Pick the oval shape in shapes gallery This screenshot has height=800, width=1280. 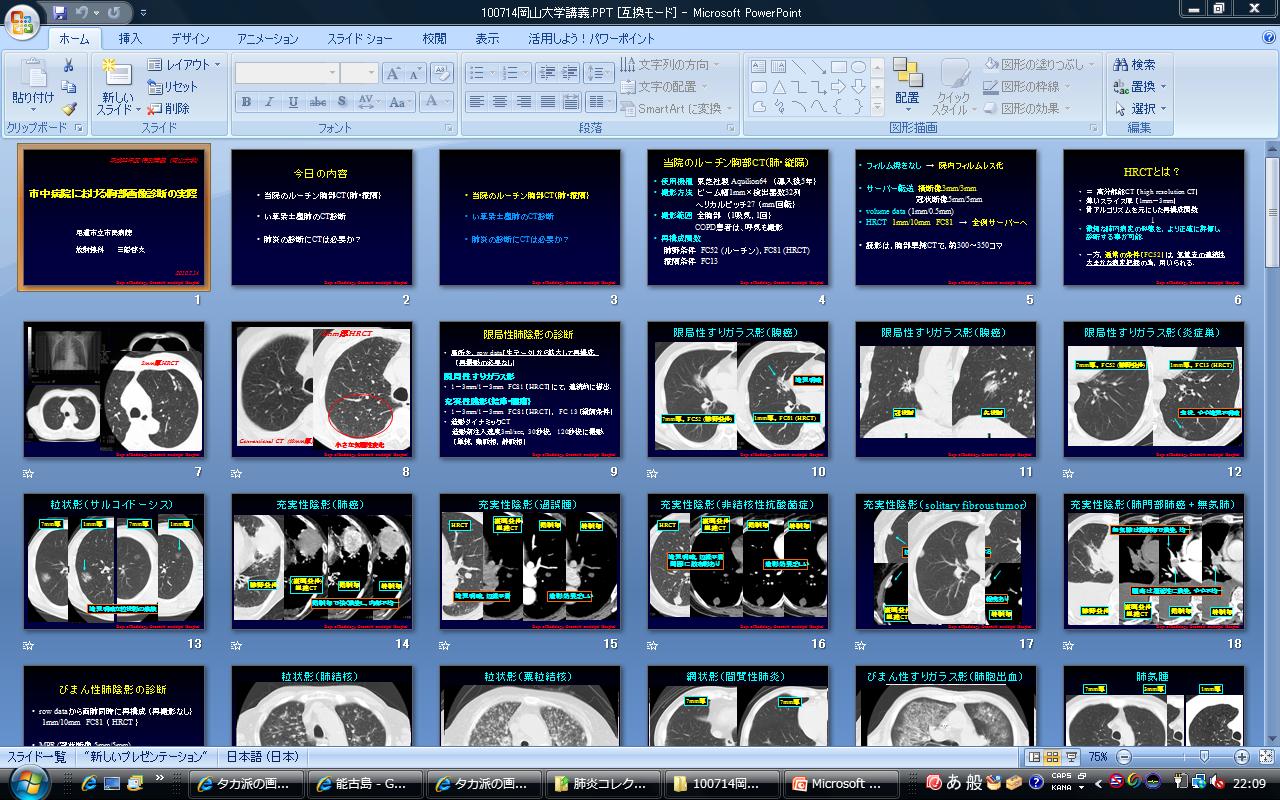click(858, 67)
